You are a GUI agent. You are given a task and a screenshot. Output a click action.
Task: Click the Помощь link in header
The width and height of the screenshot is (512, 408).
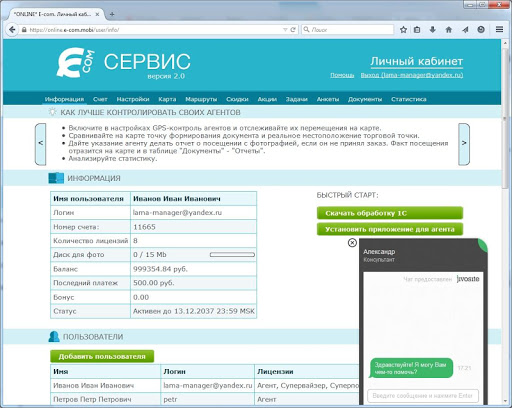342,75
